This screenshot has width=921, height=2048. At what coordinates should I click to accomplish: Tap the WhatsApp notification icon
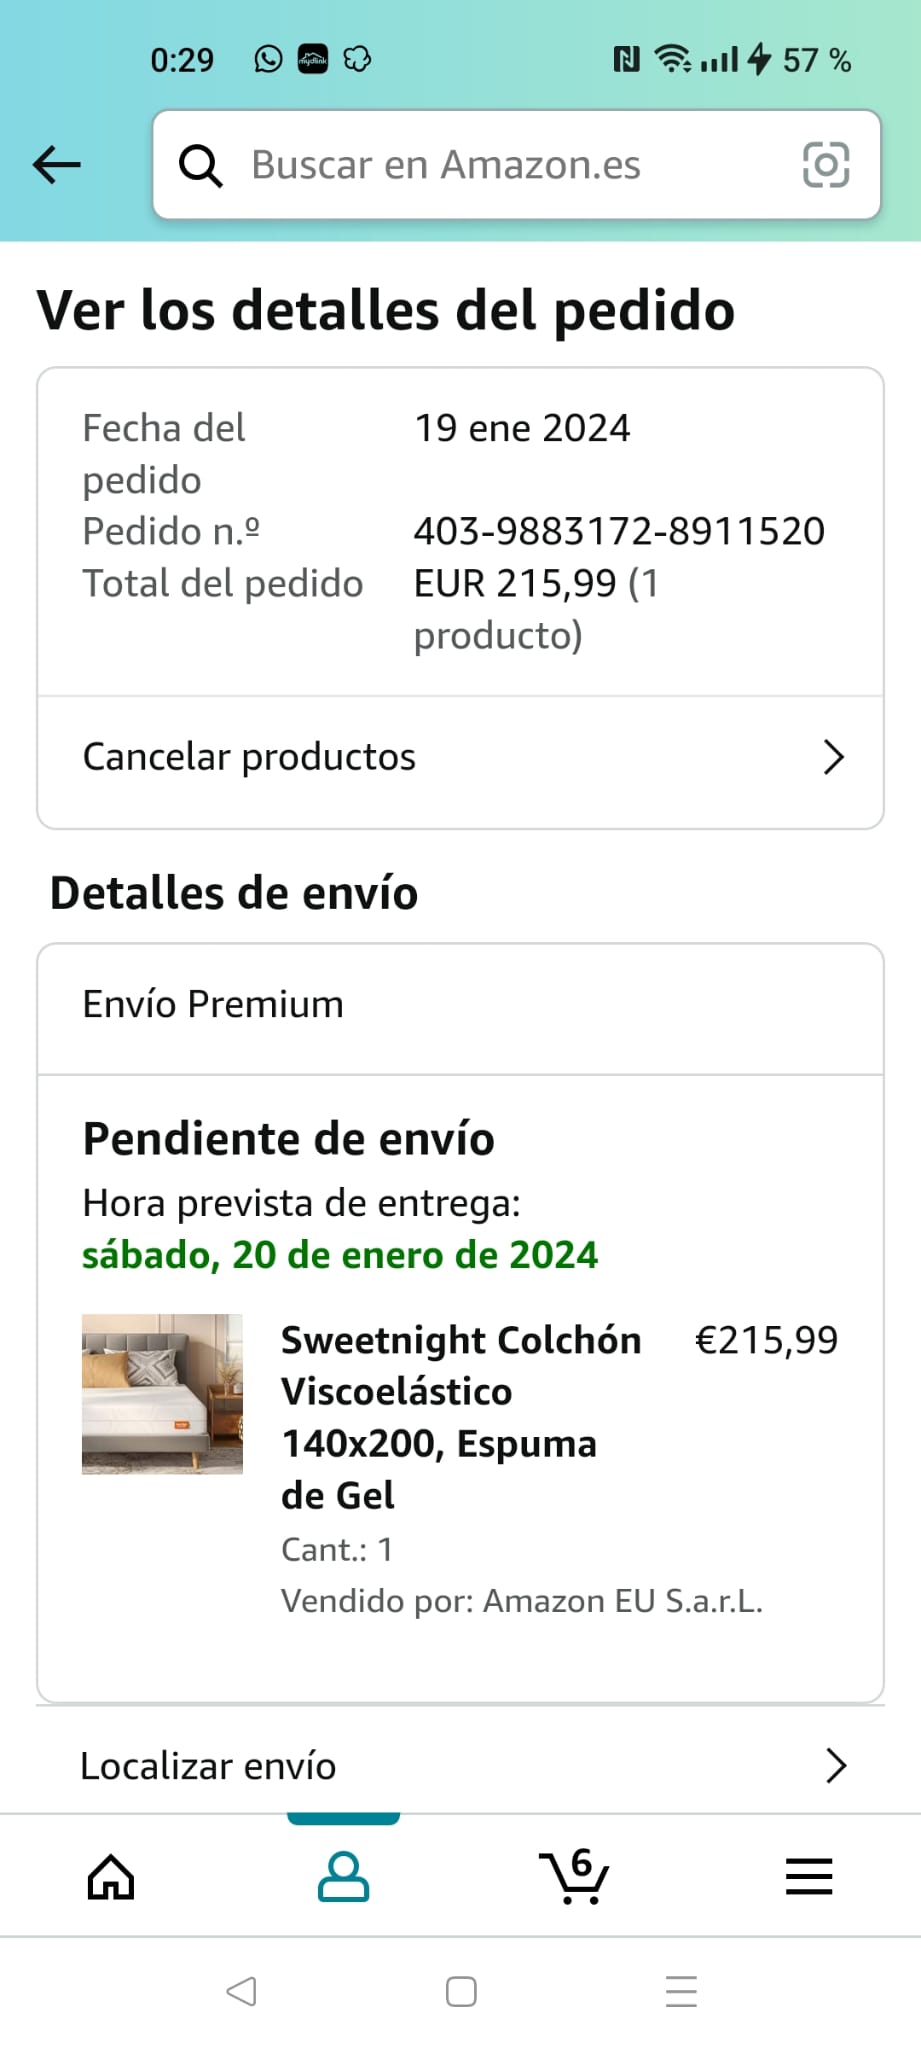click(x=268, y=60)
